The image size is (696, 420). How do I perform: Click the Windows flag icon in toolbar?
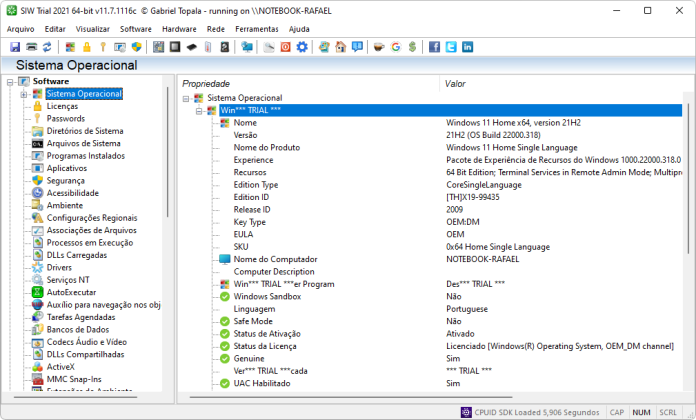(70, 47)
